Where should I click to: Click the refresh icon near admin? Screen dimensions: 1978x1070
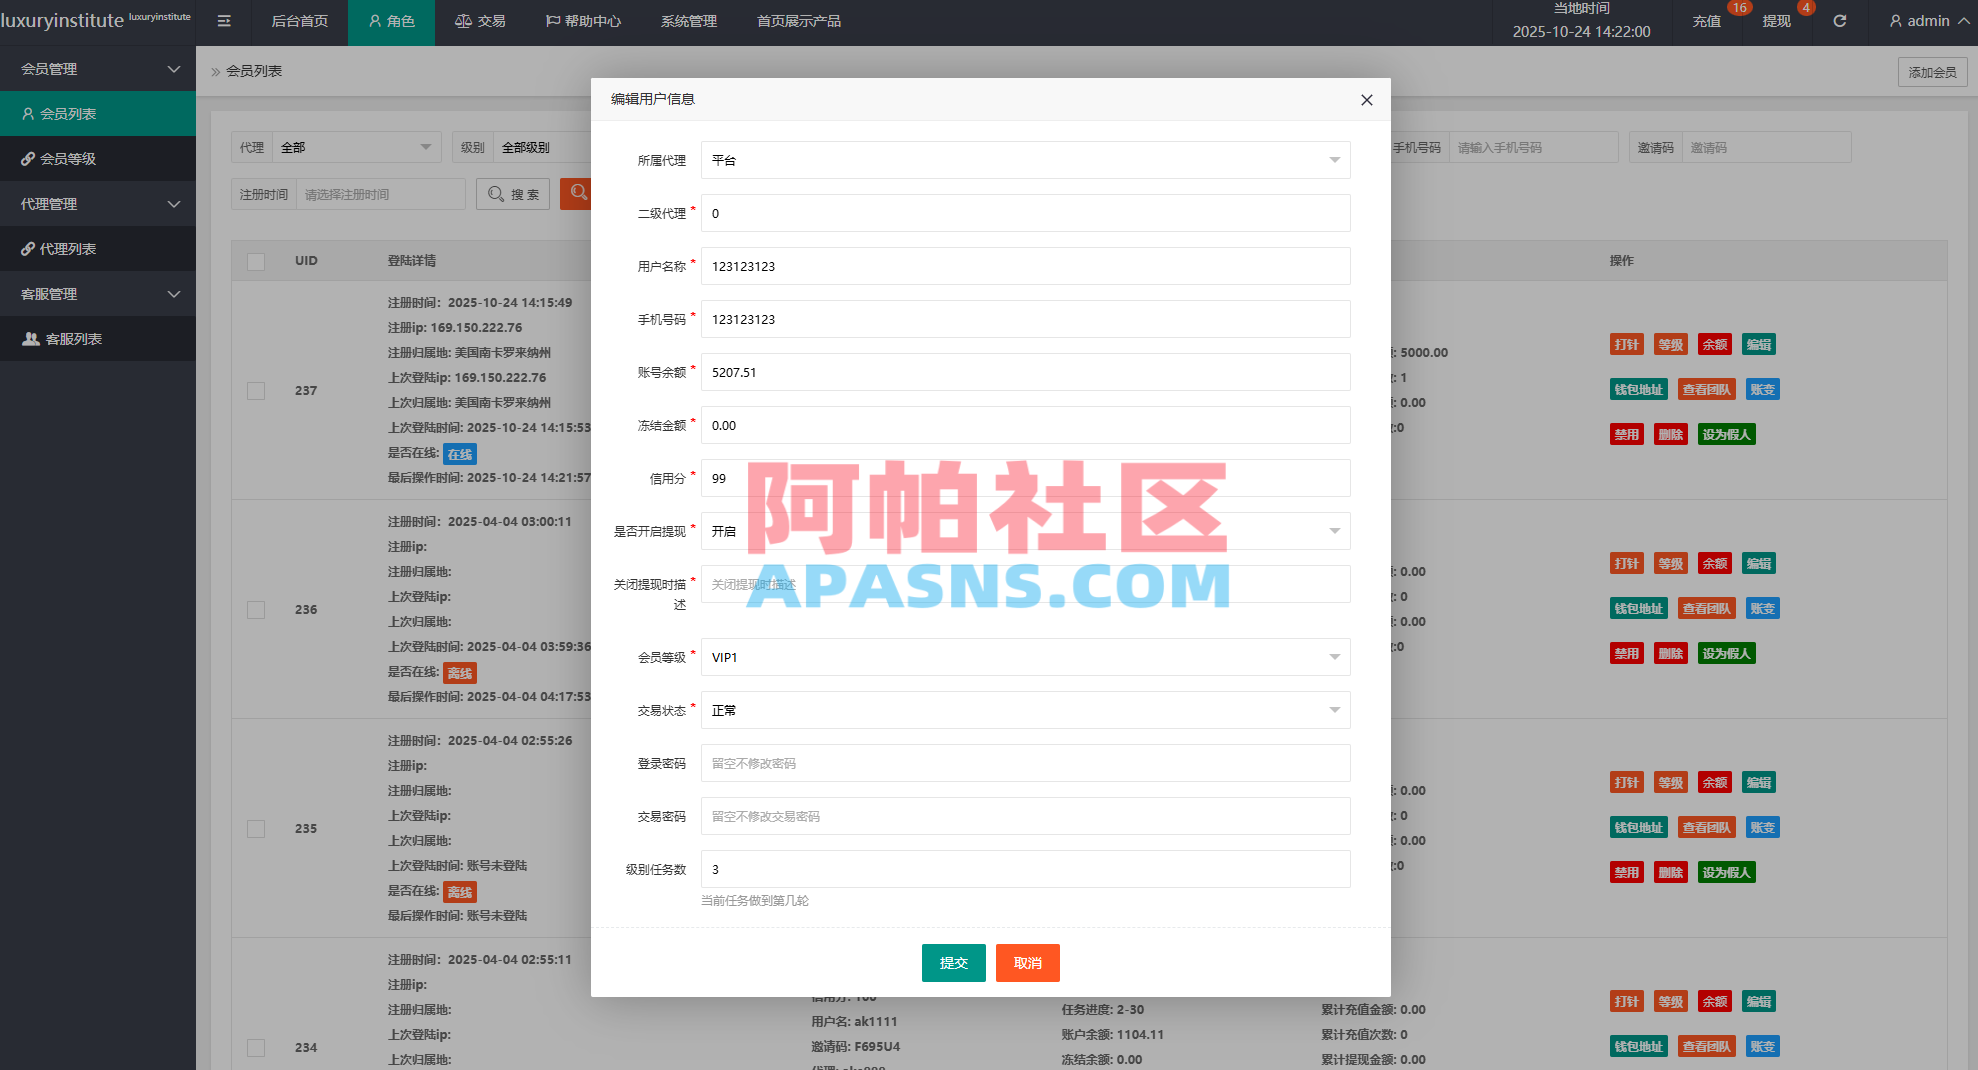pos(1839,20)
